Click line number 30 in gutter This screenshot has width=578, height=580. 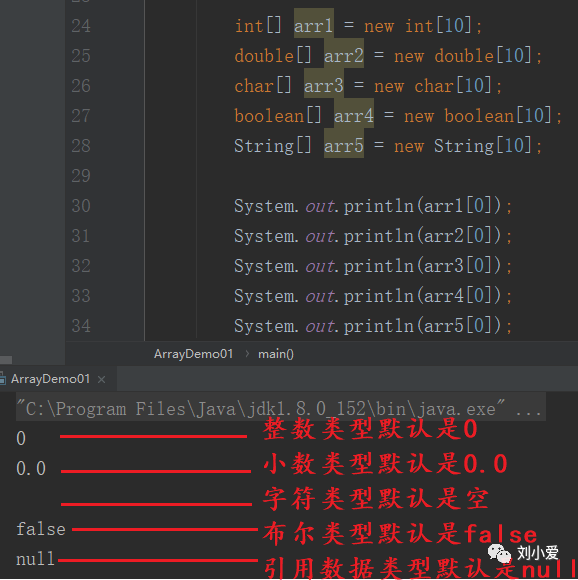(x=81, y=206)
